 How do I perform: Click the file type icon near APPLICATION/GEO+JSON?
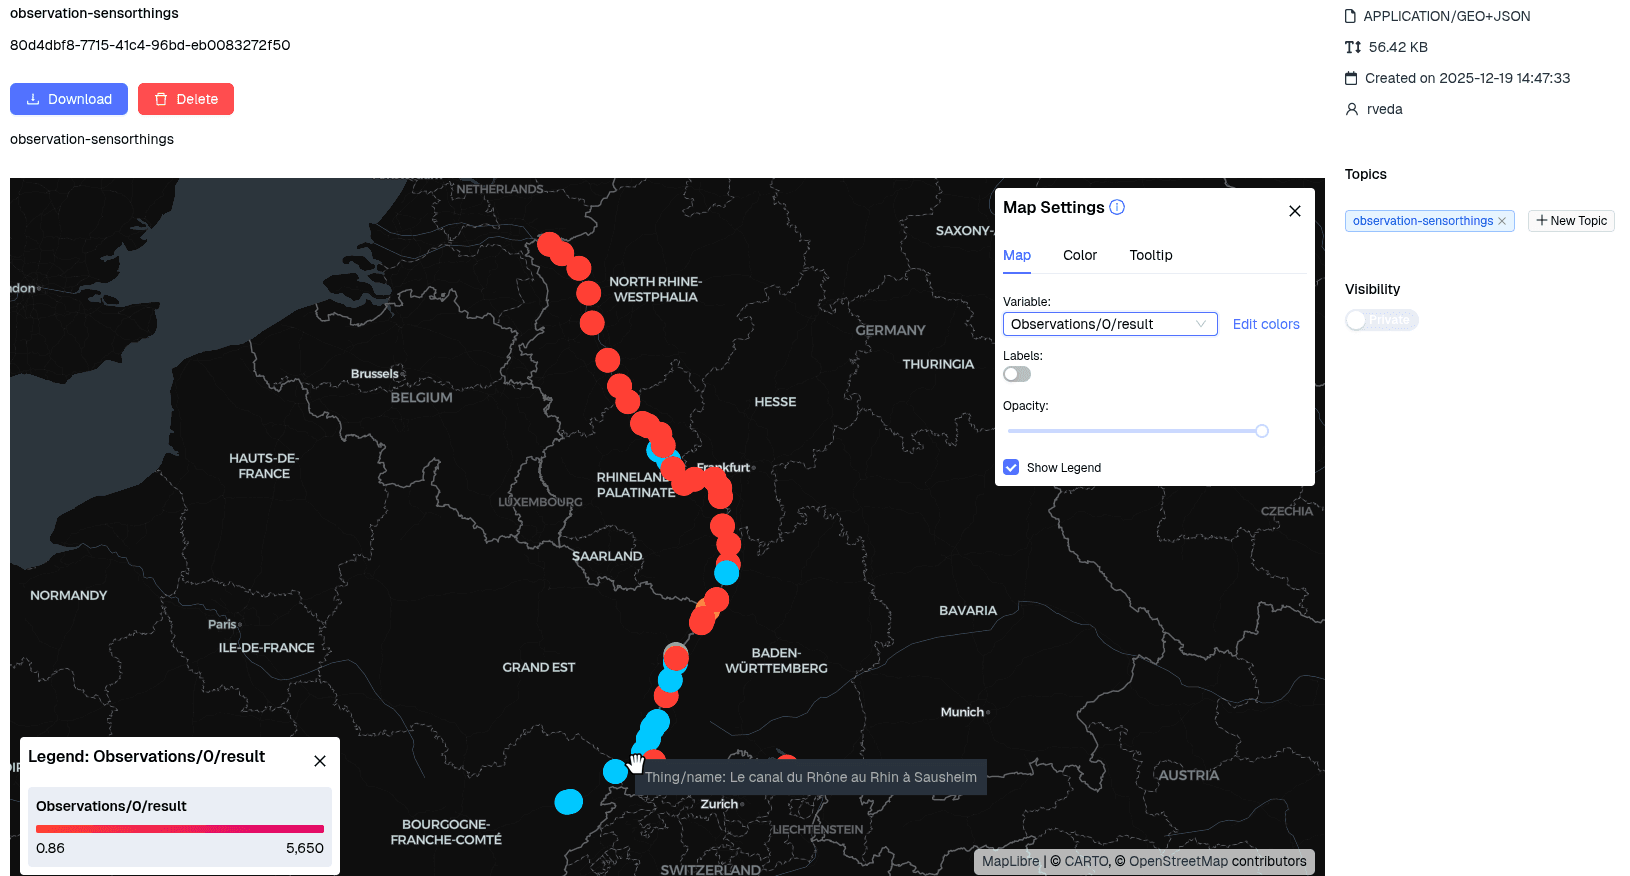click(1351, 16)
